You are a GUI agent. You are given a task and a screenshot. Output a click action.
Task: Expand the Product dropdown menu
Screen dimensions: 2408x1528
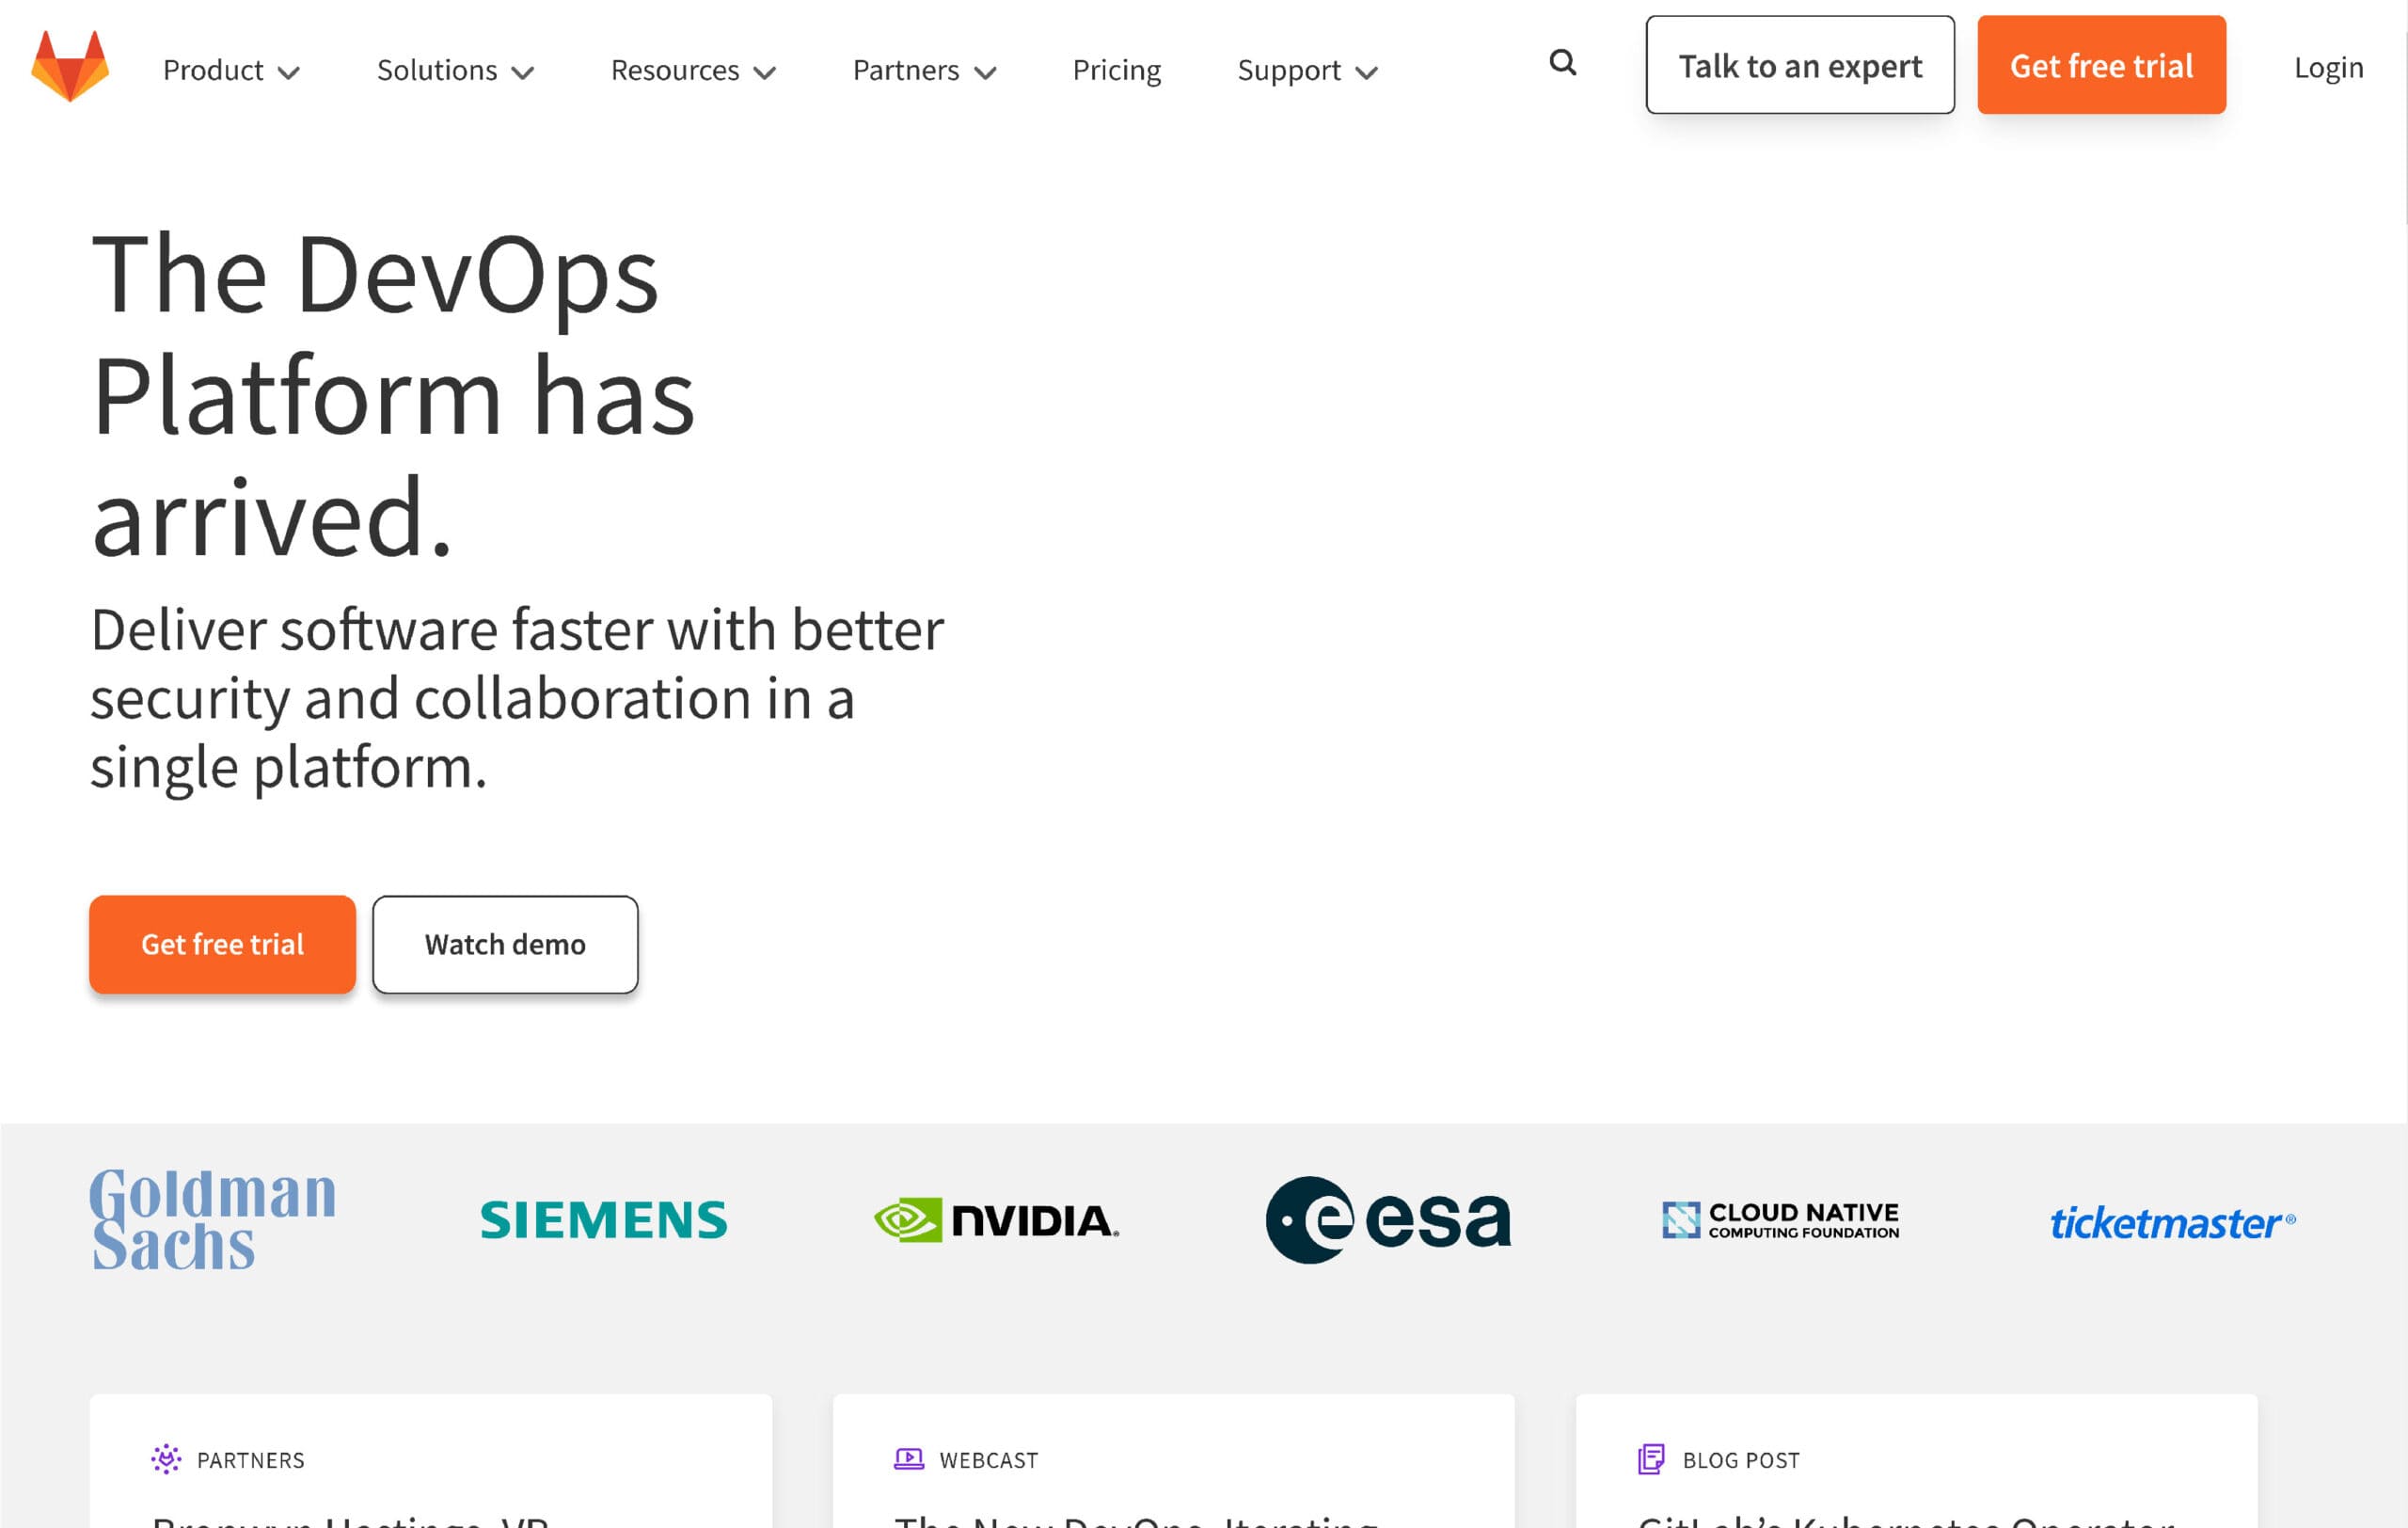231,70
